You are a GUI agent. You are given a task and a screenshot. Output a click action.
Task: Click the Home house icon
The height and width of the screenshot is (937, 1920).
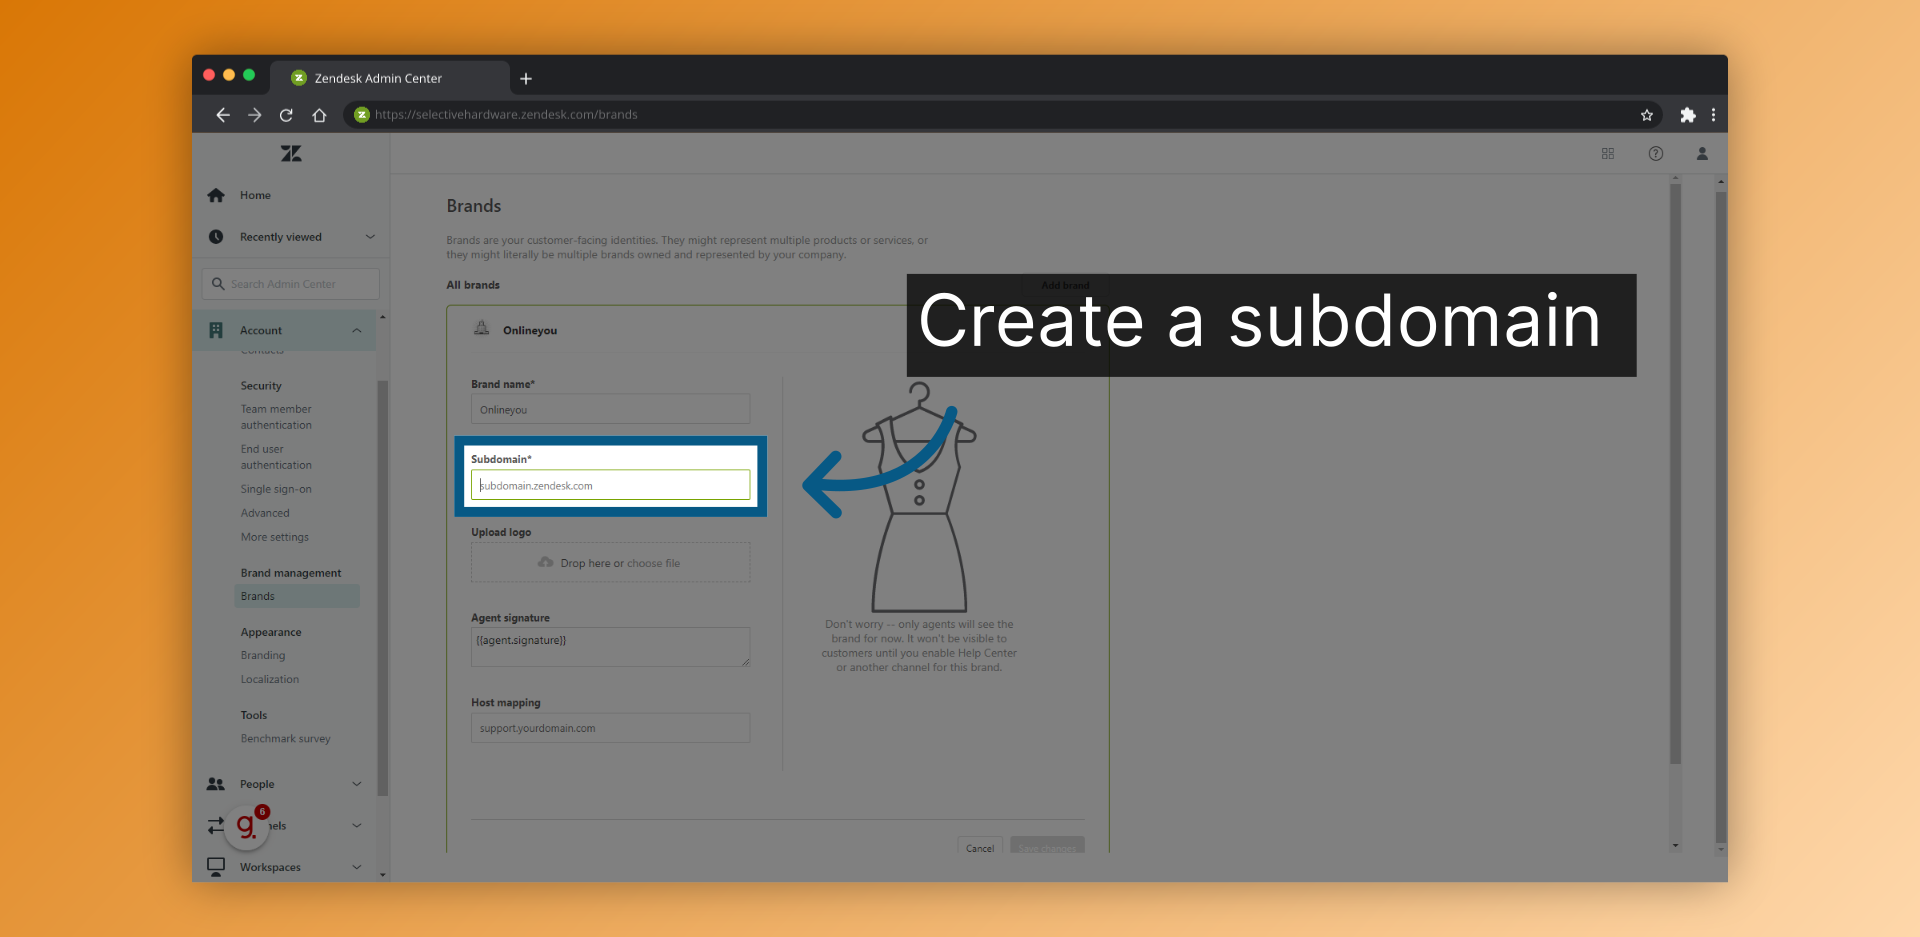pos(216,195)
